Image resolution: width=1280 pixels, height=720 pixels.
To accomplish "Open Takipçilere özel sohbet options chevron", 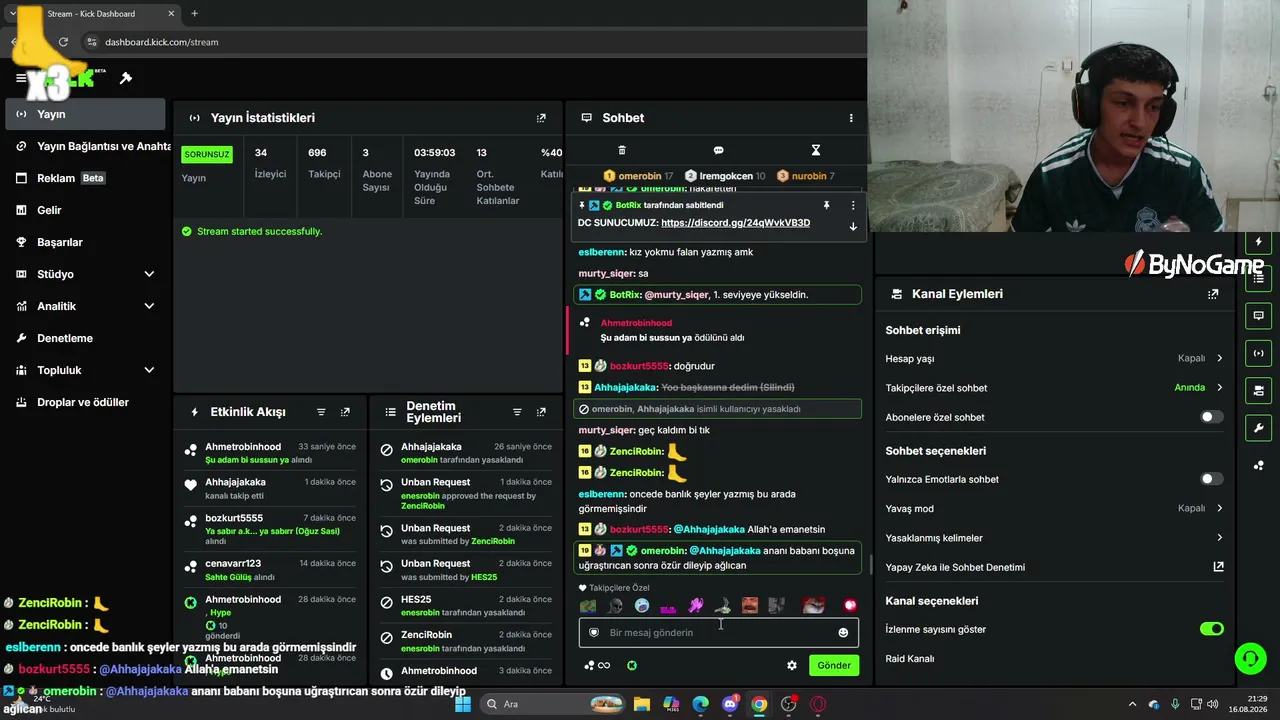I will tap(1219, 387).
